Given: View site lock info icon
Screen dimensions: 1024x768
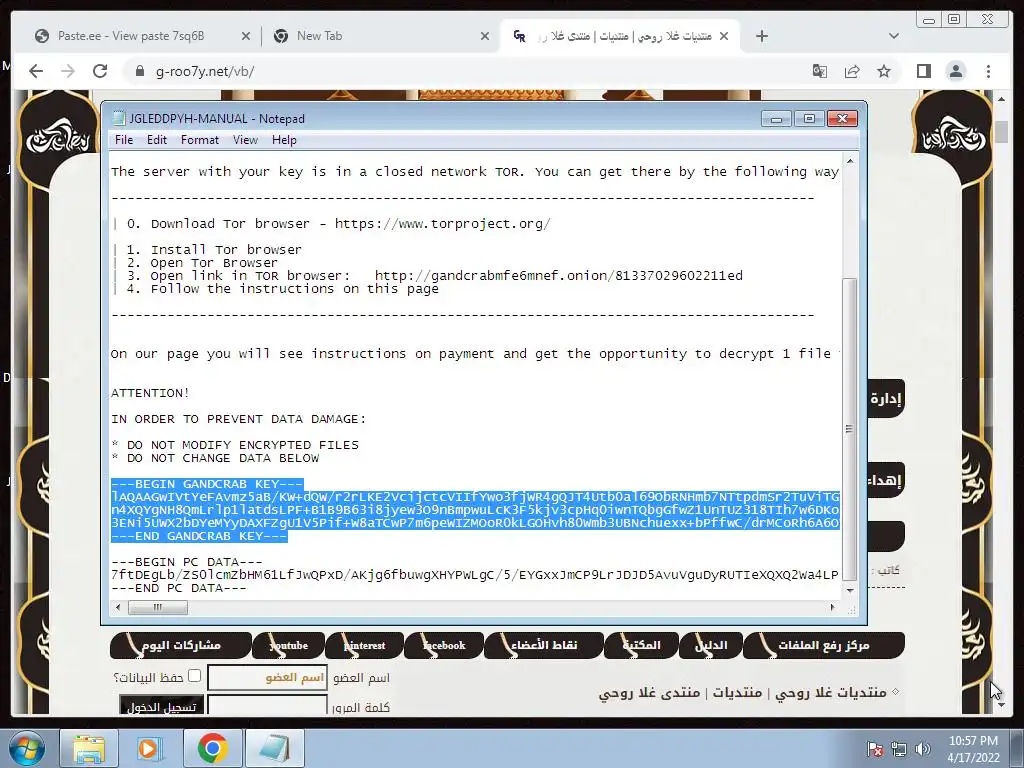Looking at the screenshot, I should pyautogui.click(x=139, y=71).
